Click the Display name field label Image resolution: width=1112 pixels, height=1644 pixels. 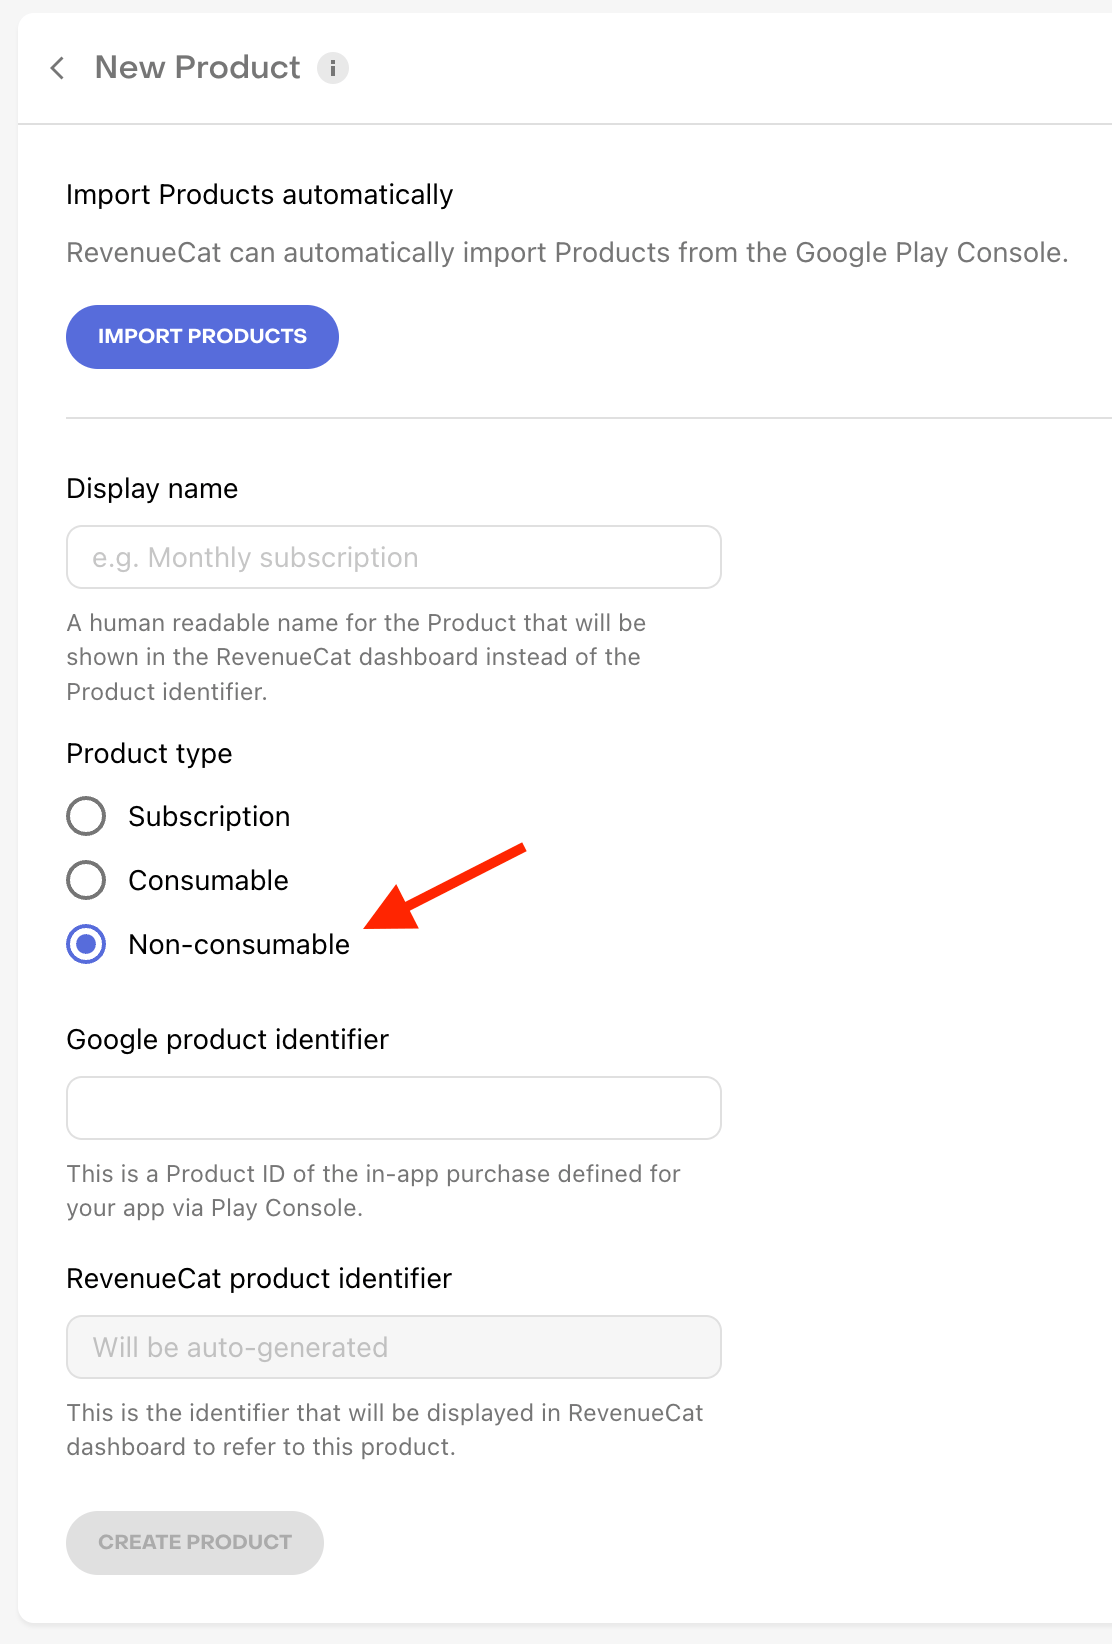(152, 488)
